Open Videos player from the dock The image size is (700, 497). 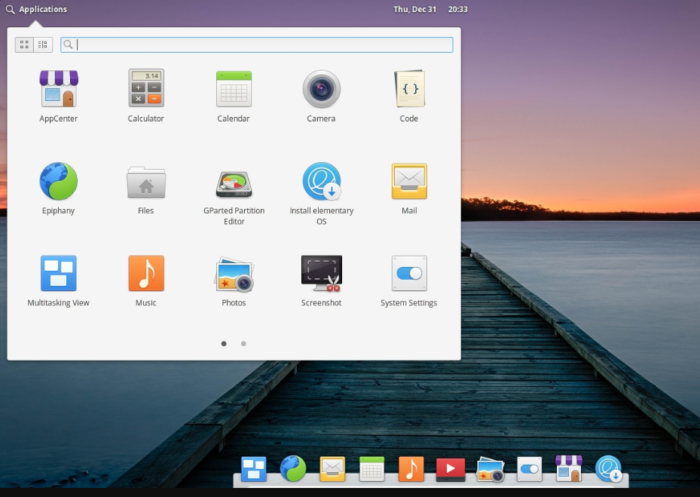tap(450, 469)
